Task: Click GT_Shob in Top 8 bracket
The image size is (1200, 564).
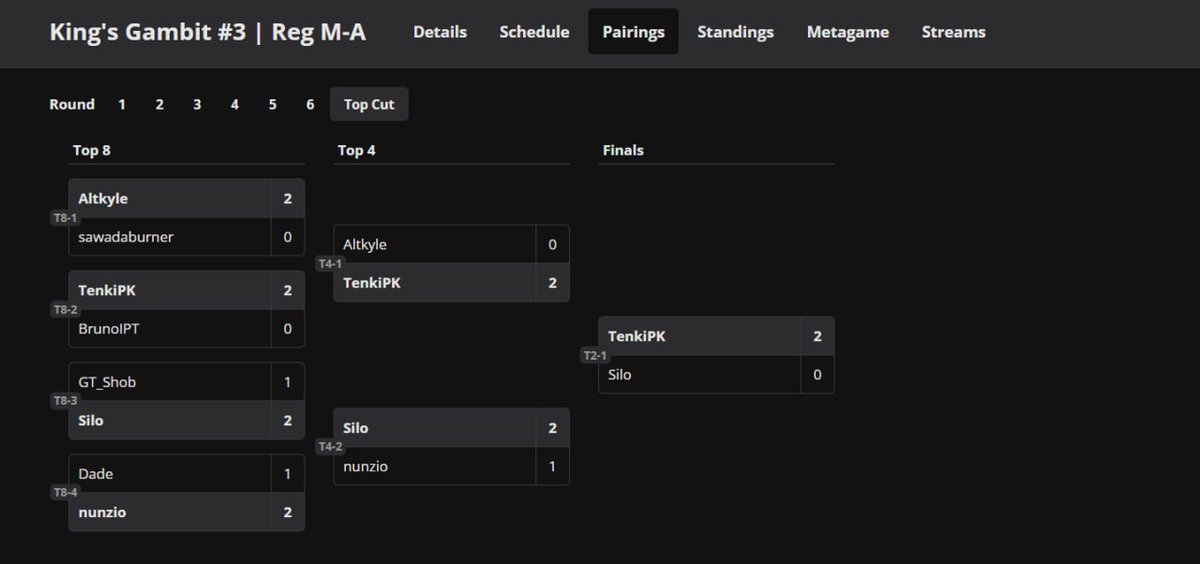Action: pyautogui.click(x=107, y=382)
